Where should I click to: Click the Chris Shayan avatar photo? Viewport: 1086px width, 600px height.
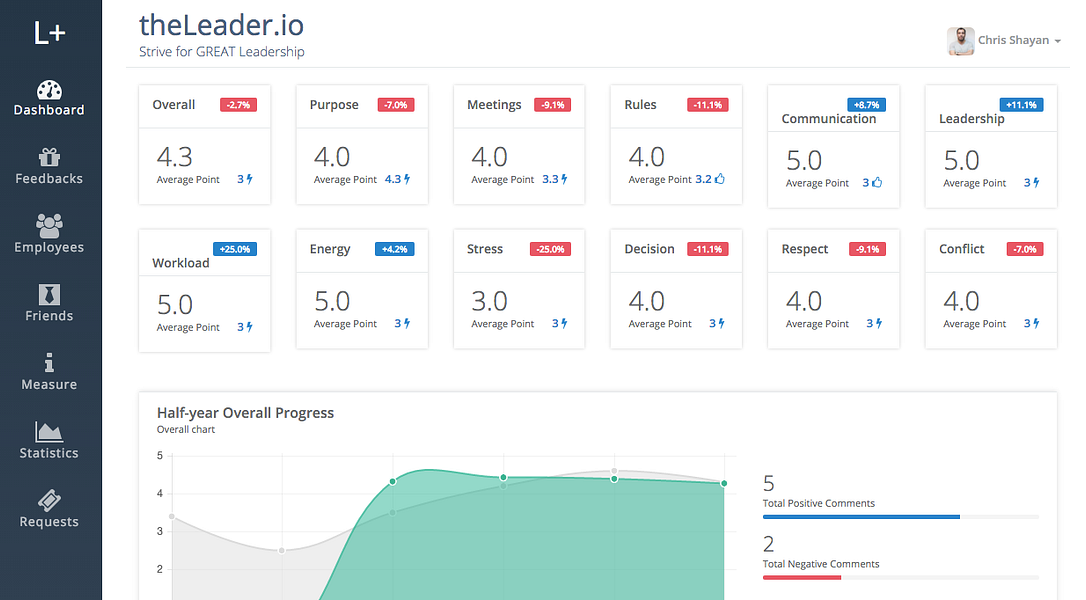click(x=961, y=40)
